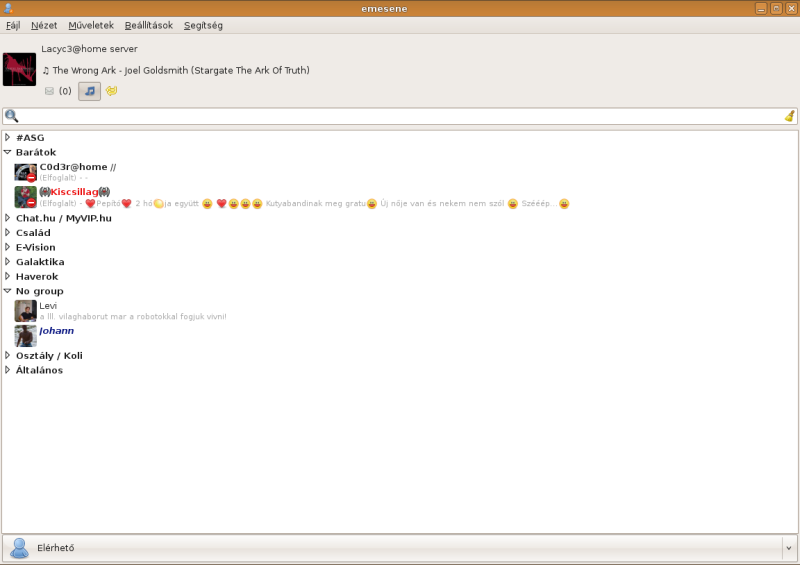Click Levi's "vilaghaborut" status message

point(133,316)
